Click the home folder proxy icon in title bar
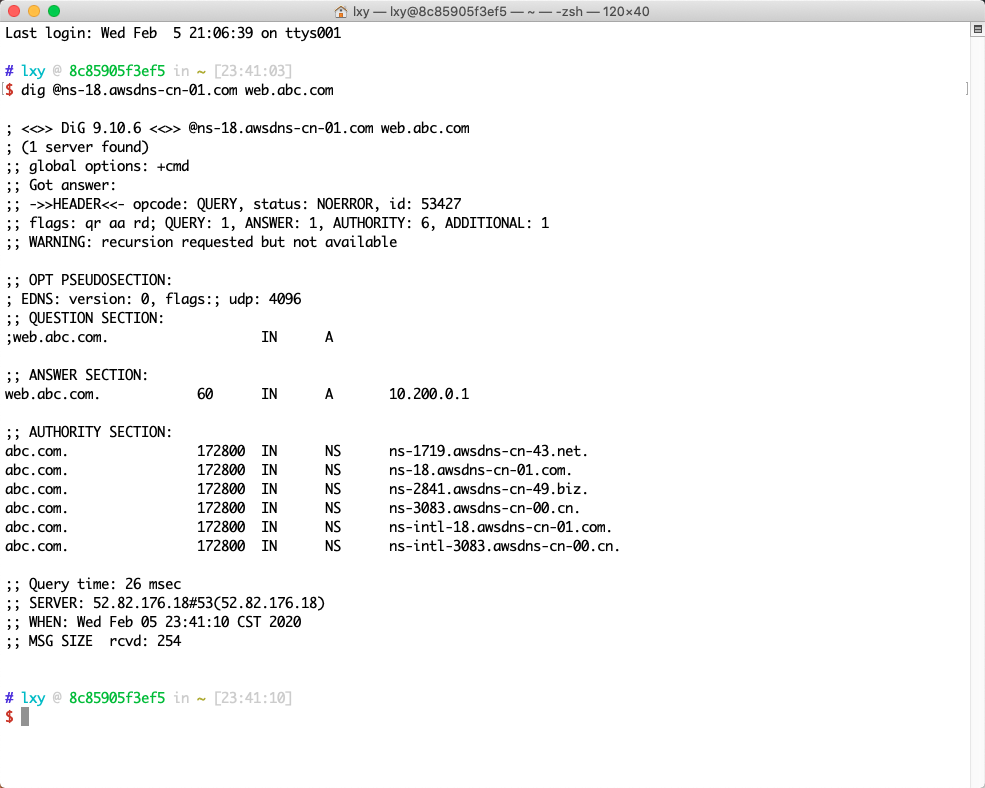The width and height of the screenshot is (985, 788). [341, 11]
